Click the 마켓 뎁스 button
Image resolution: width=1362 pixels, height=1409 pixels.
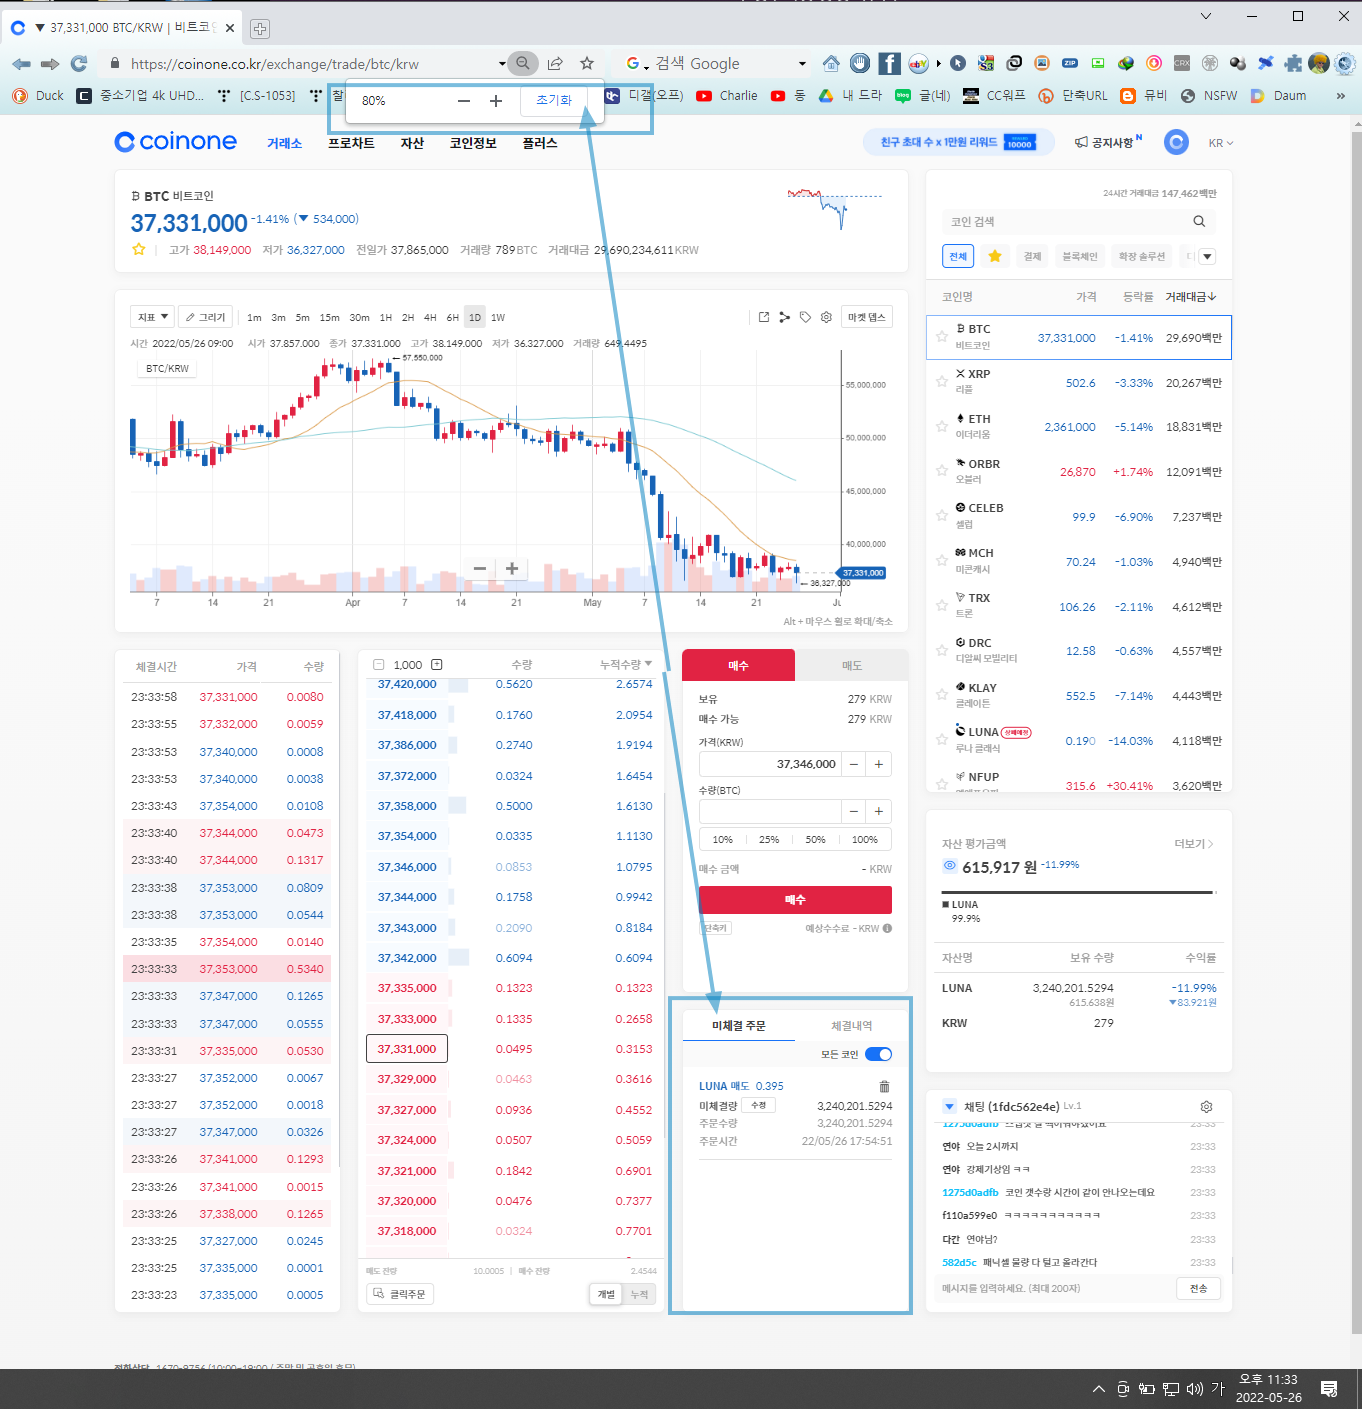click(x=867, y=317)
